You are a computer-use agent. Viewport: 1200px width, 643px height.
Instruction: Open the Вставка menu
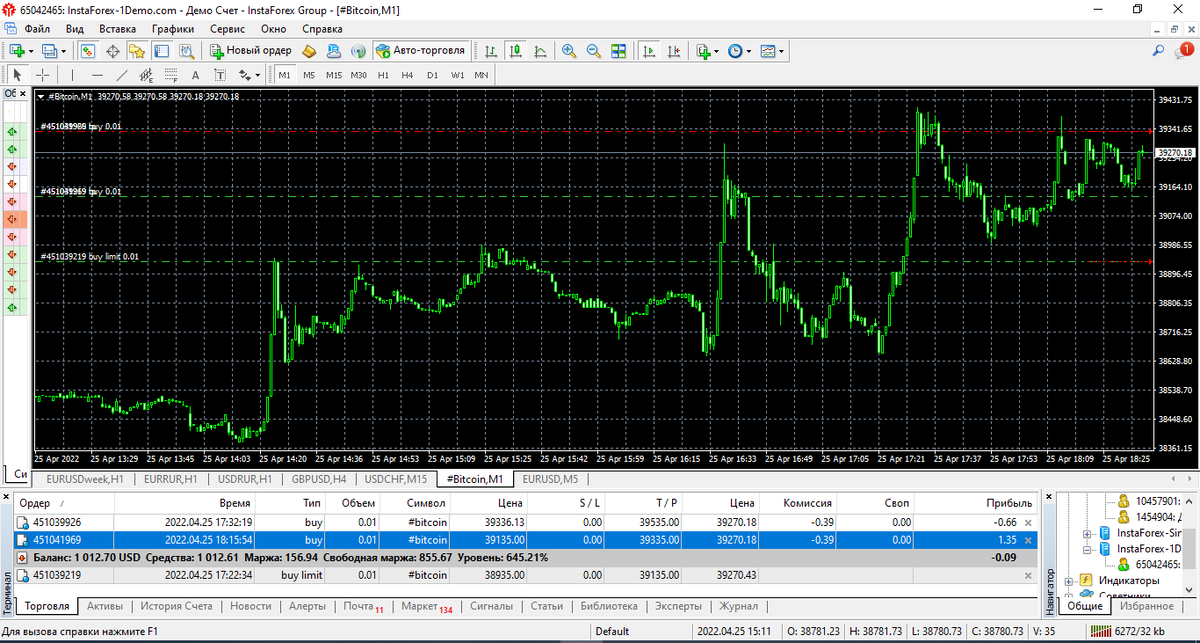118,29
